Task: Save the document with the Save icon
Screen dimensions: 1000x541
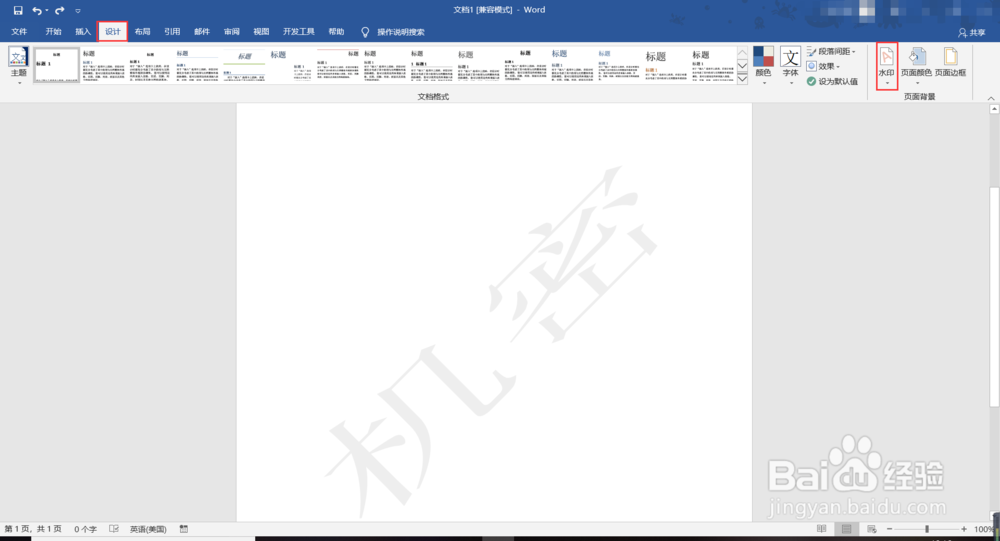Action: (x=18, y=10)
